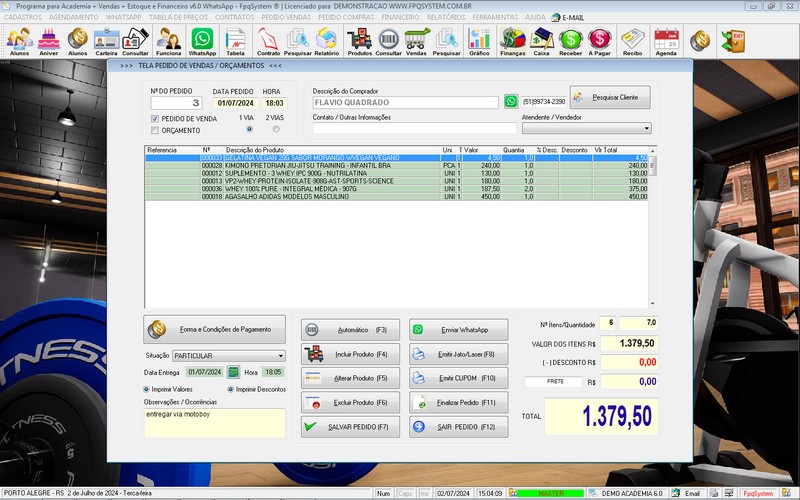This screenshot has width=800, height=500.
Task: Open the Produtos toolbar icon
Action: click(x=359, y=40)
